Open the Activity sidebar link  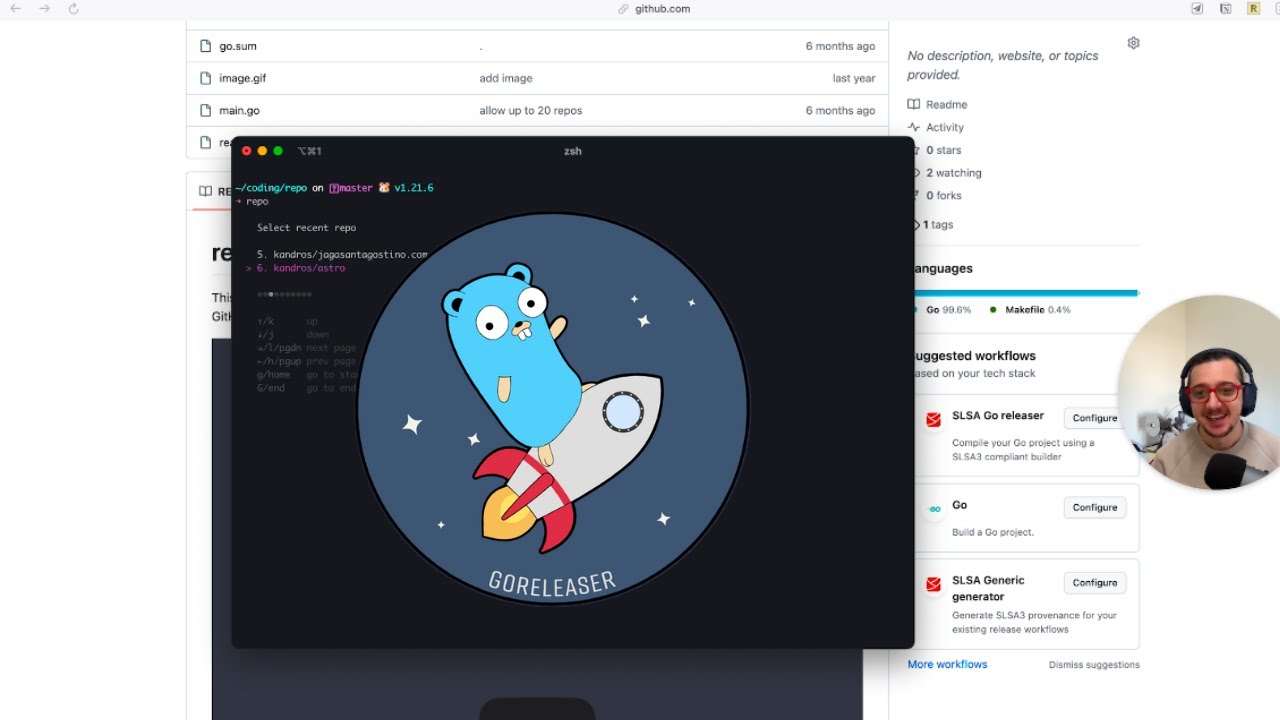pyautogui.click(x=945, y=128)
